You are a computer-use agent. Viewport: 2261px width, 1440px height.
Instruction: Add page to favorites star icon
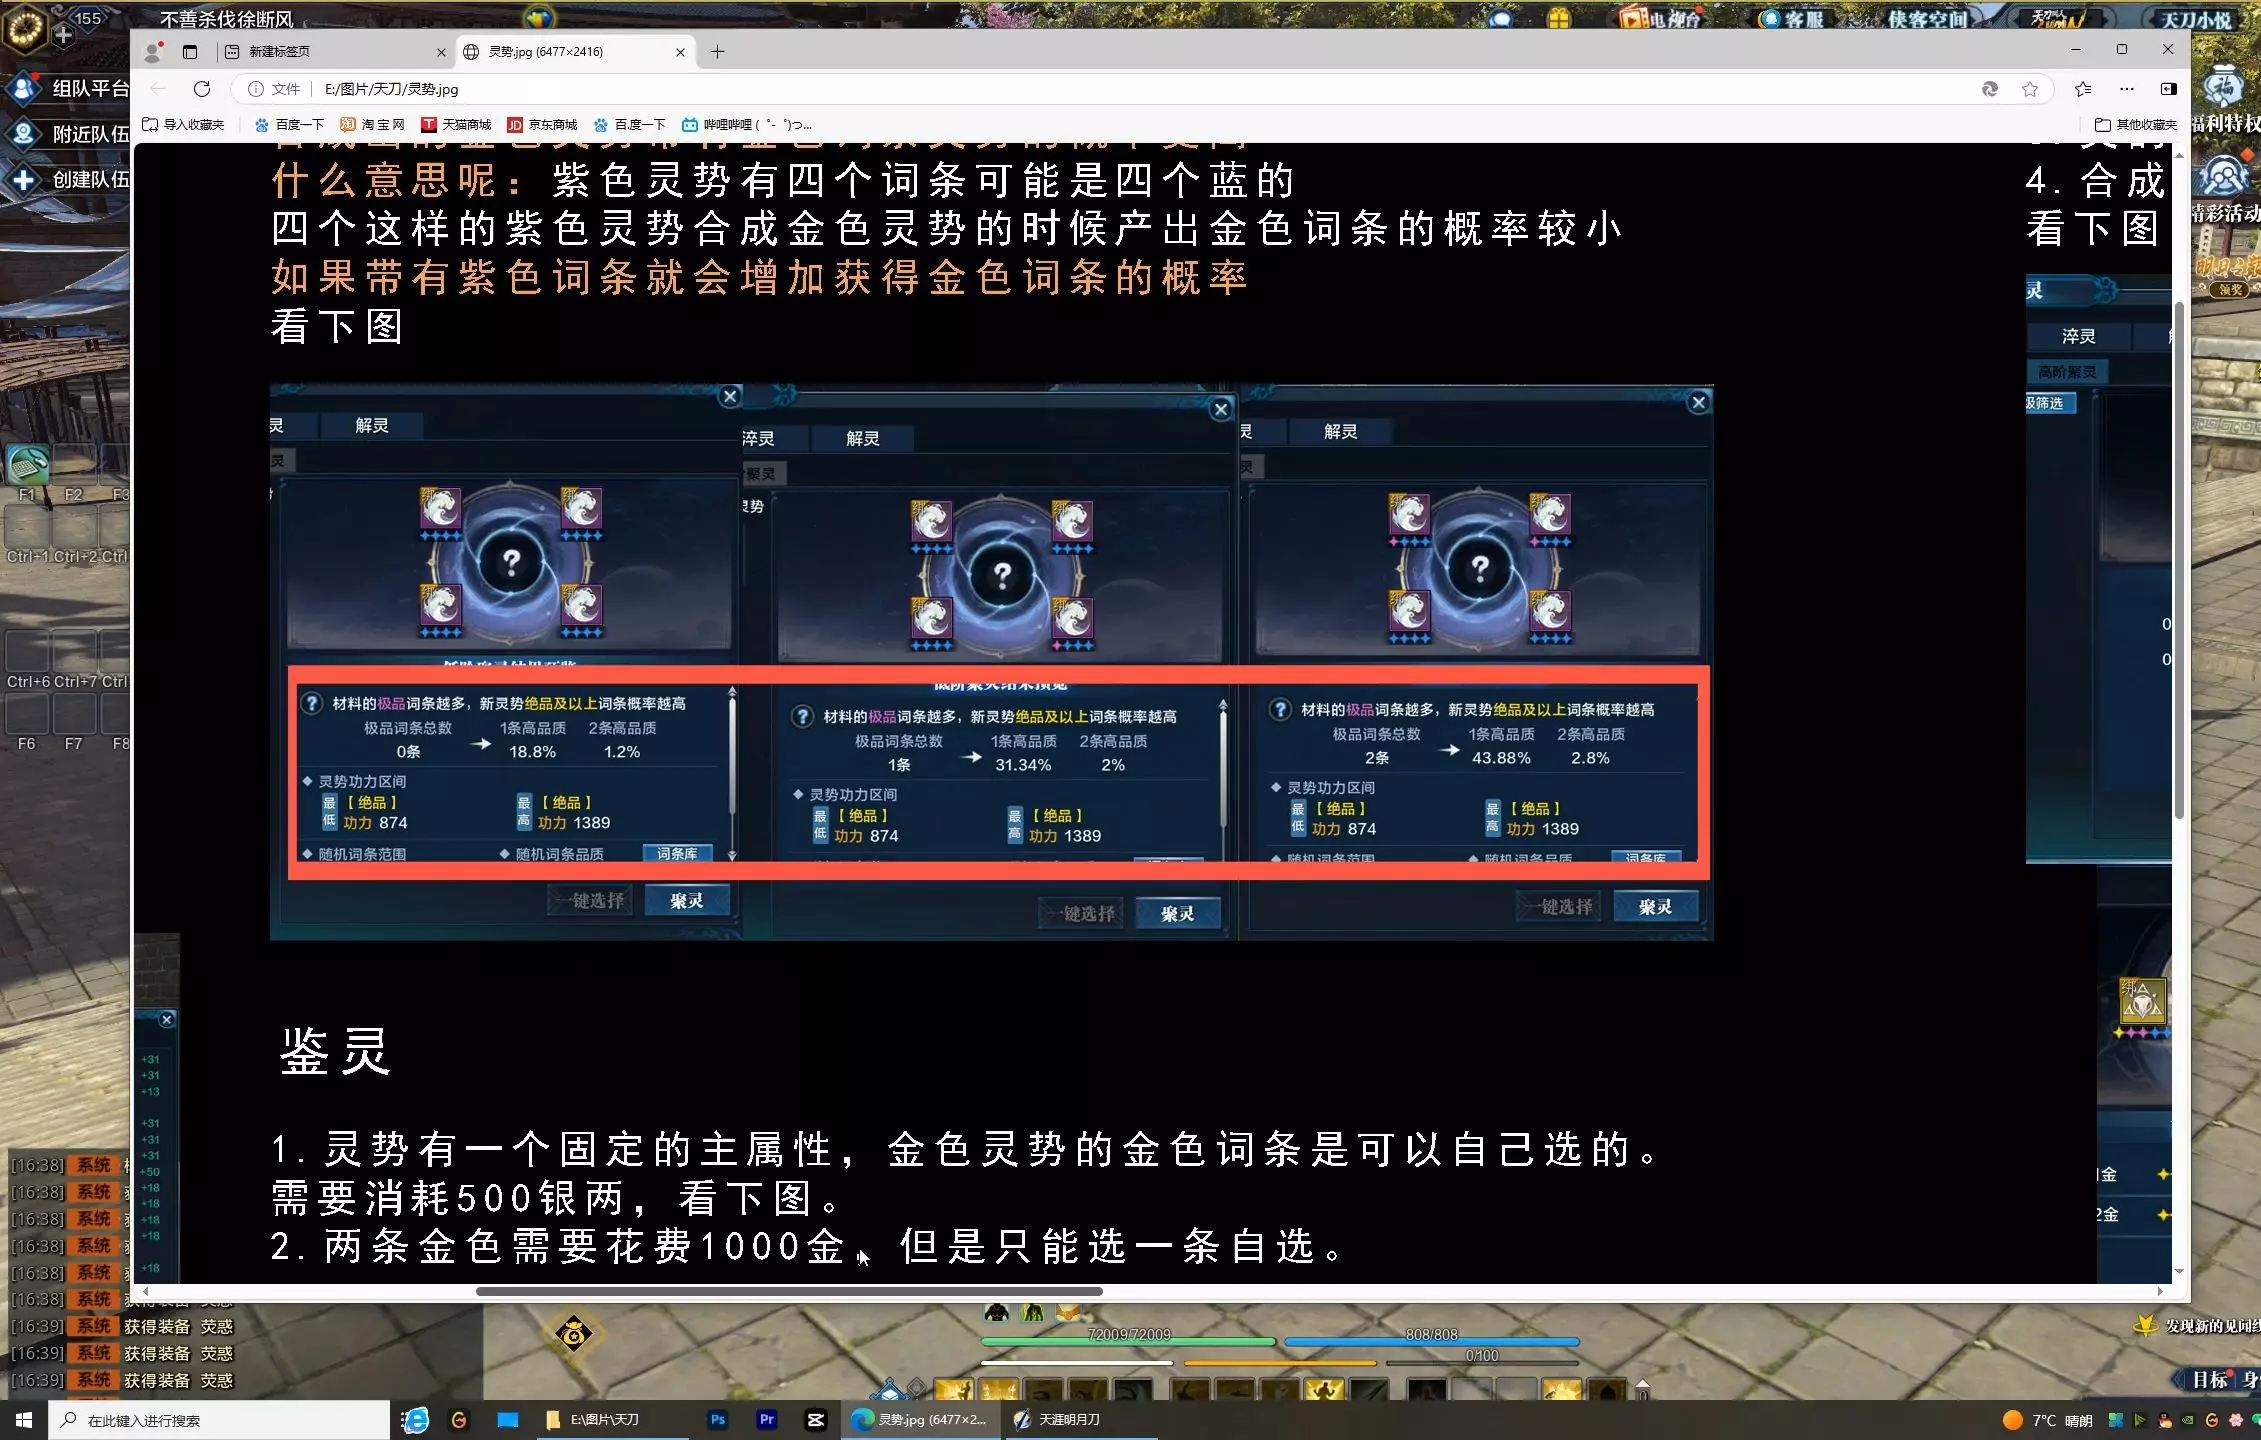(2030, 89)
